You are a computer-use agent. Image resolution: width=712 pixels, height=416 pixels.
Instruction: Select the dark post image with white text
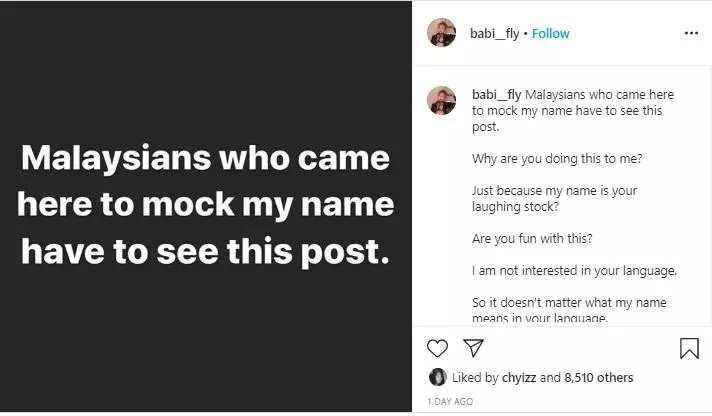click(206, 207)
